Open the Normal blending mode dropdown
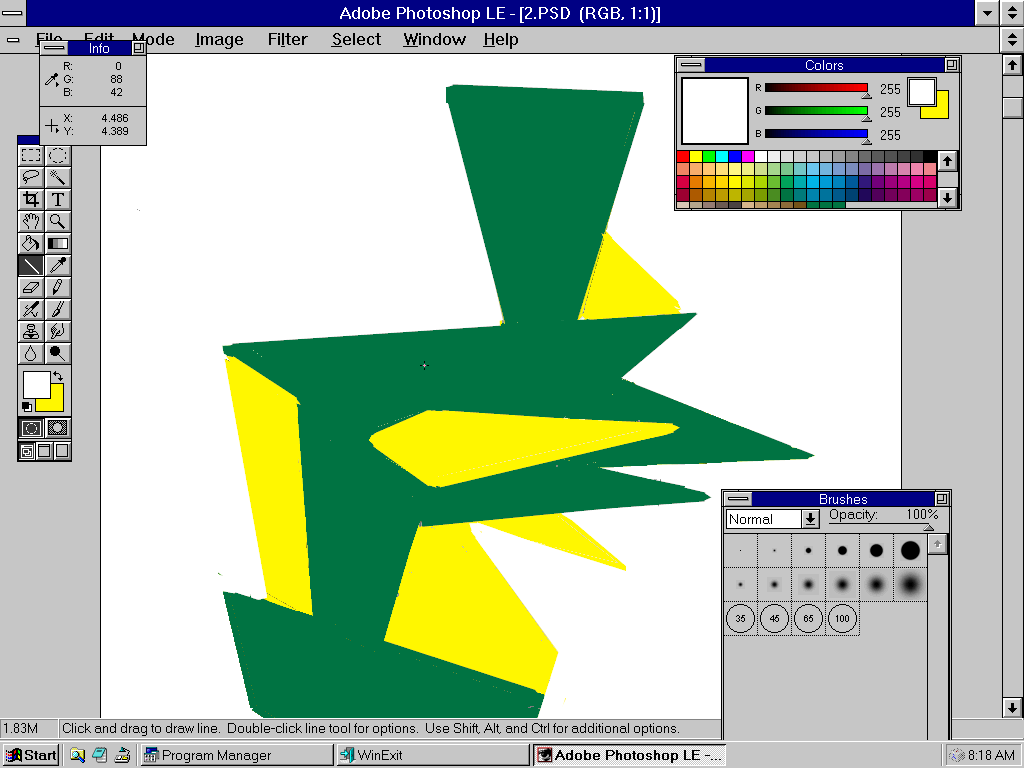Viewport: 1024px width, 768px height. 813,518
